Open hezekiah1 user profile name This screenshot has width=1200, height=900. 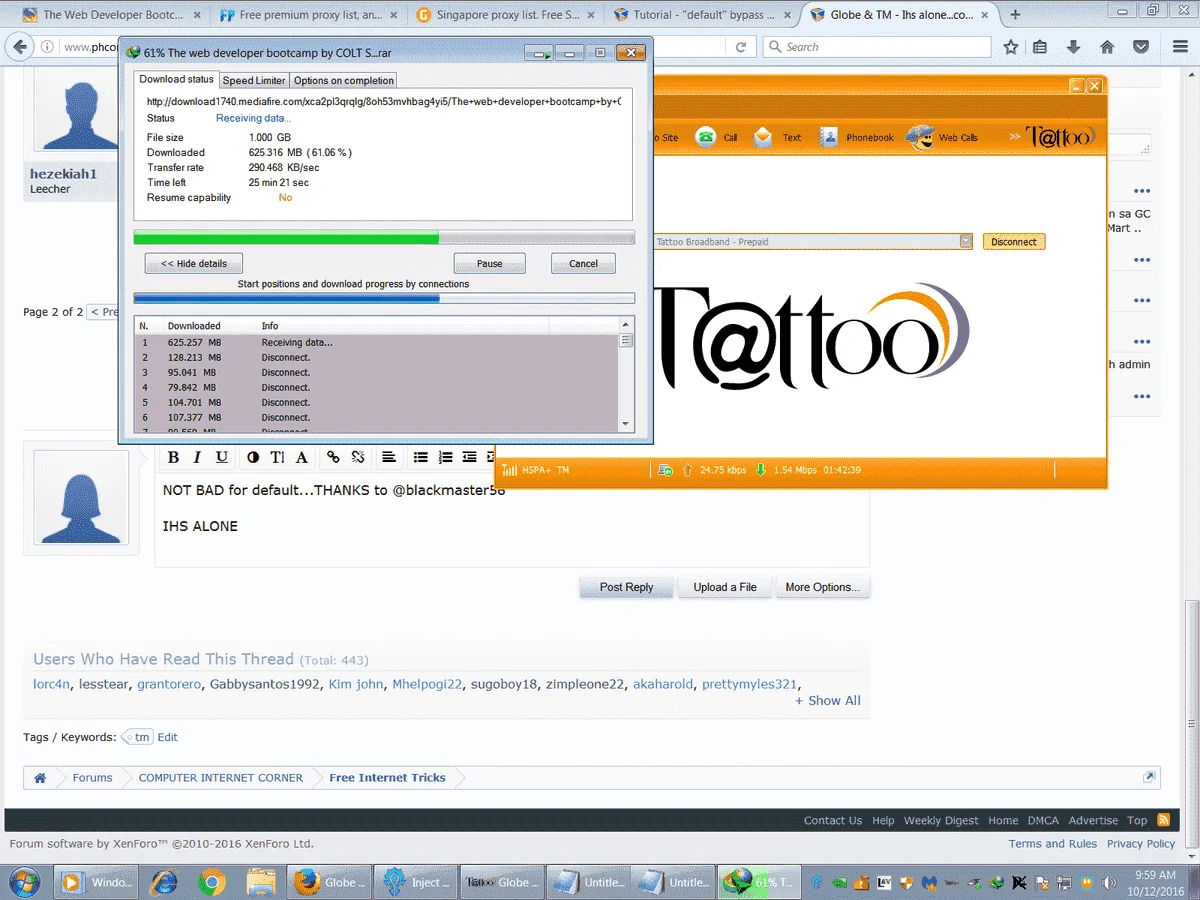(x=63, y=173)
